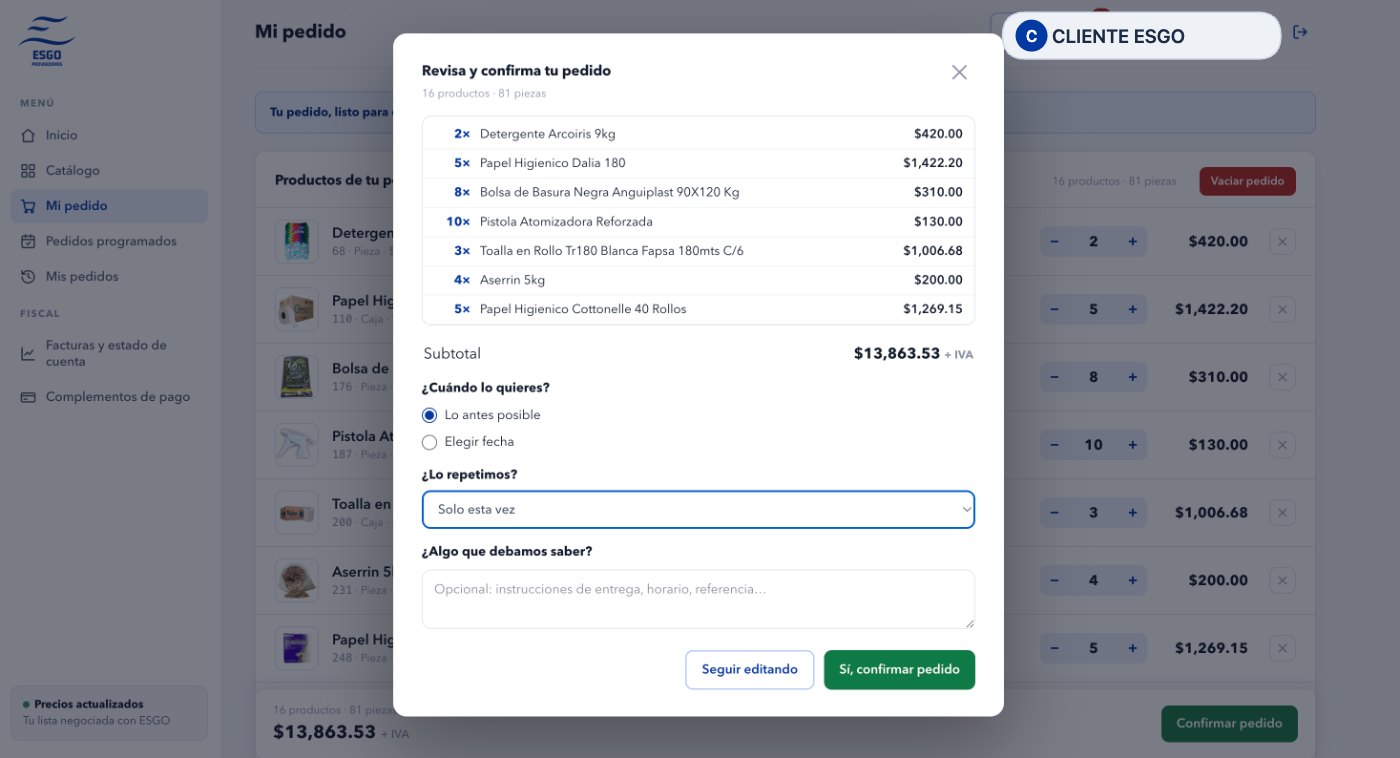Decrease quantity on the $420.00 row
The height and width of the screenshot is (758, 1400).
(x=1054, y=241)
